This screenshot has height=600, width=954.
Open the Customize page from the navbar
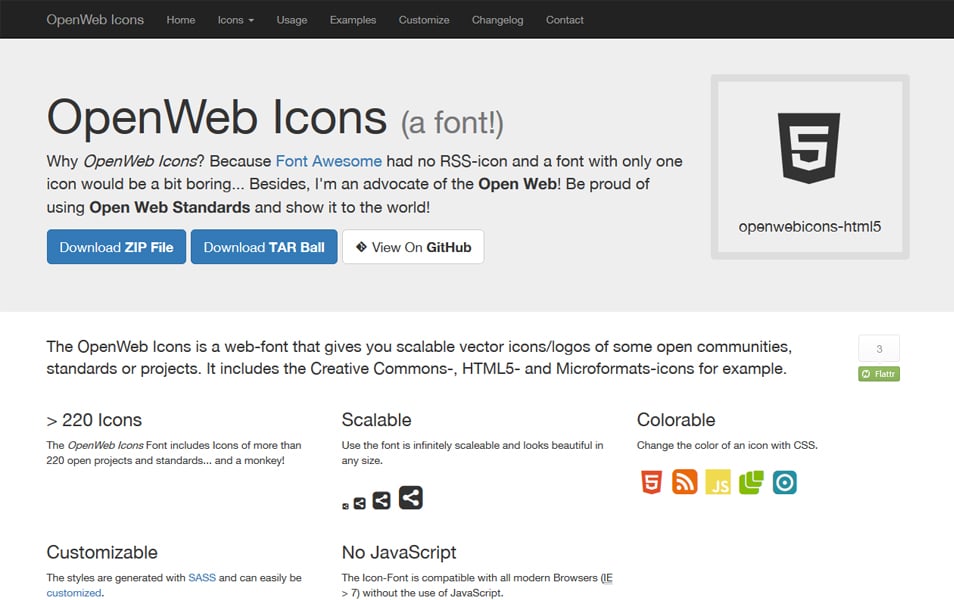click(x=423, y=19)
